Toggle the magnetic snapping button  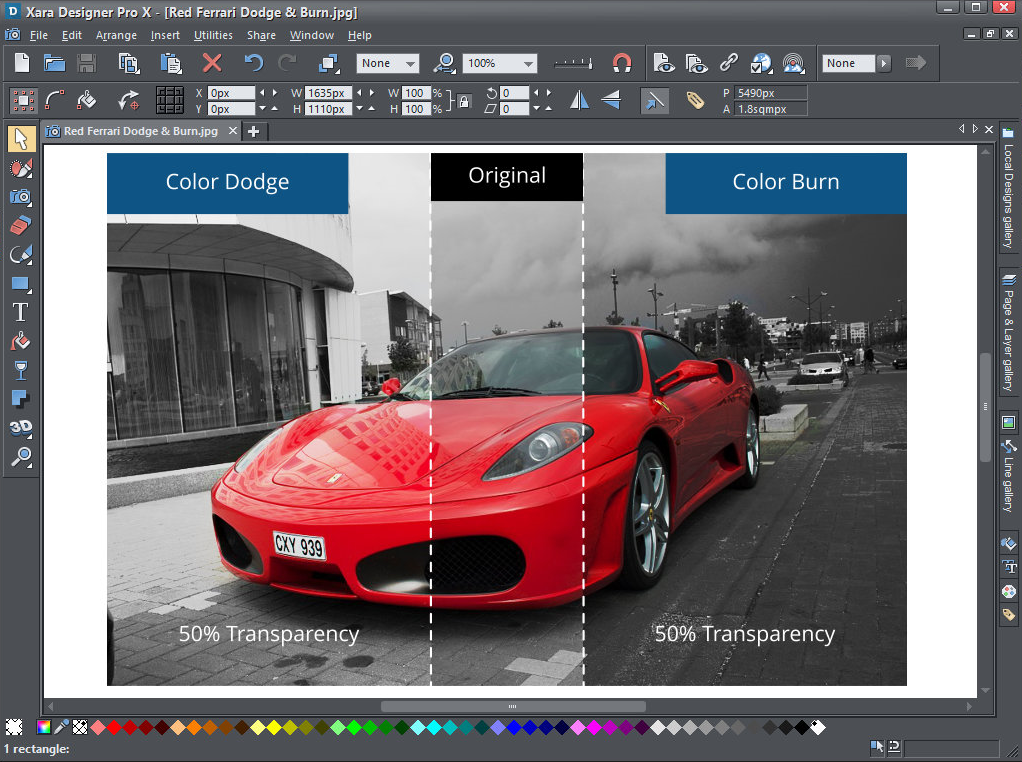click(x=622, y=63)
